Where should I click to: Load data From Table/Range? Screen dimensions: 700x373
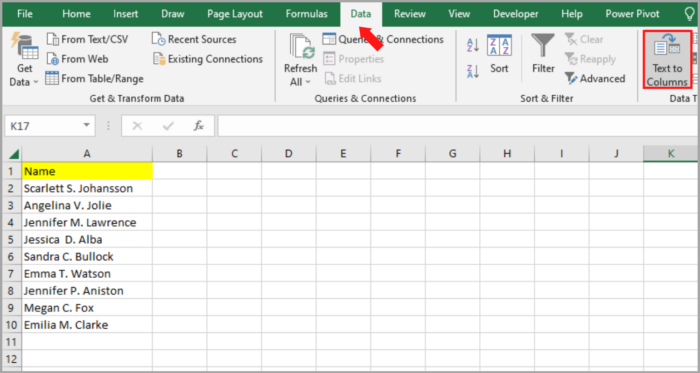95,79
